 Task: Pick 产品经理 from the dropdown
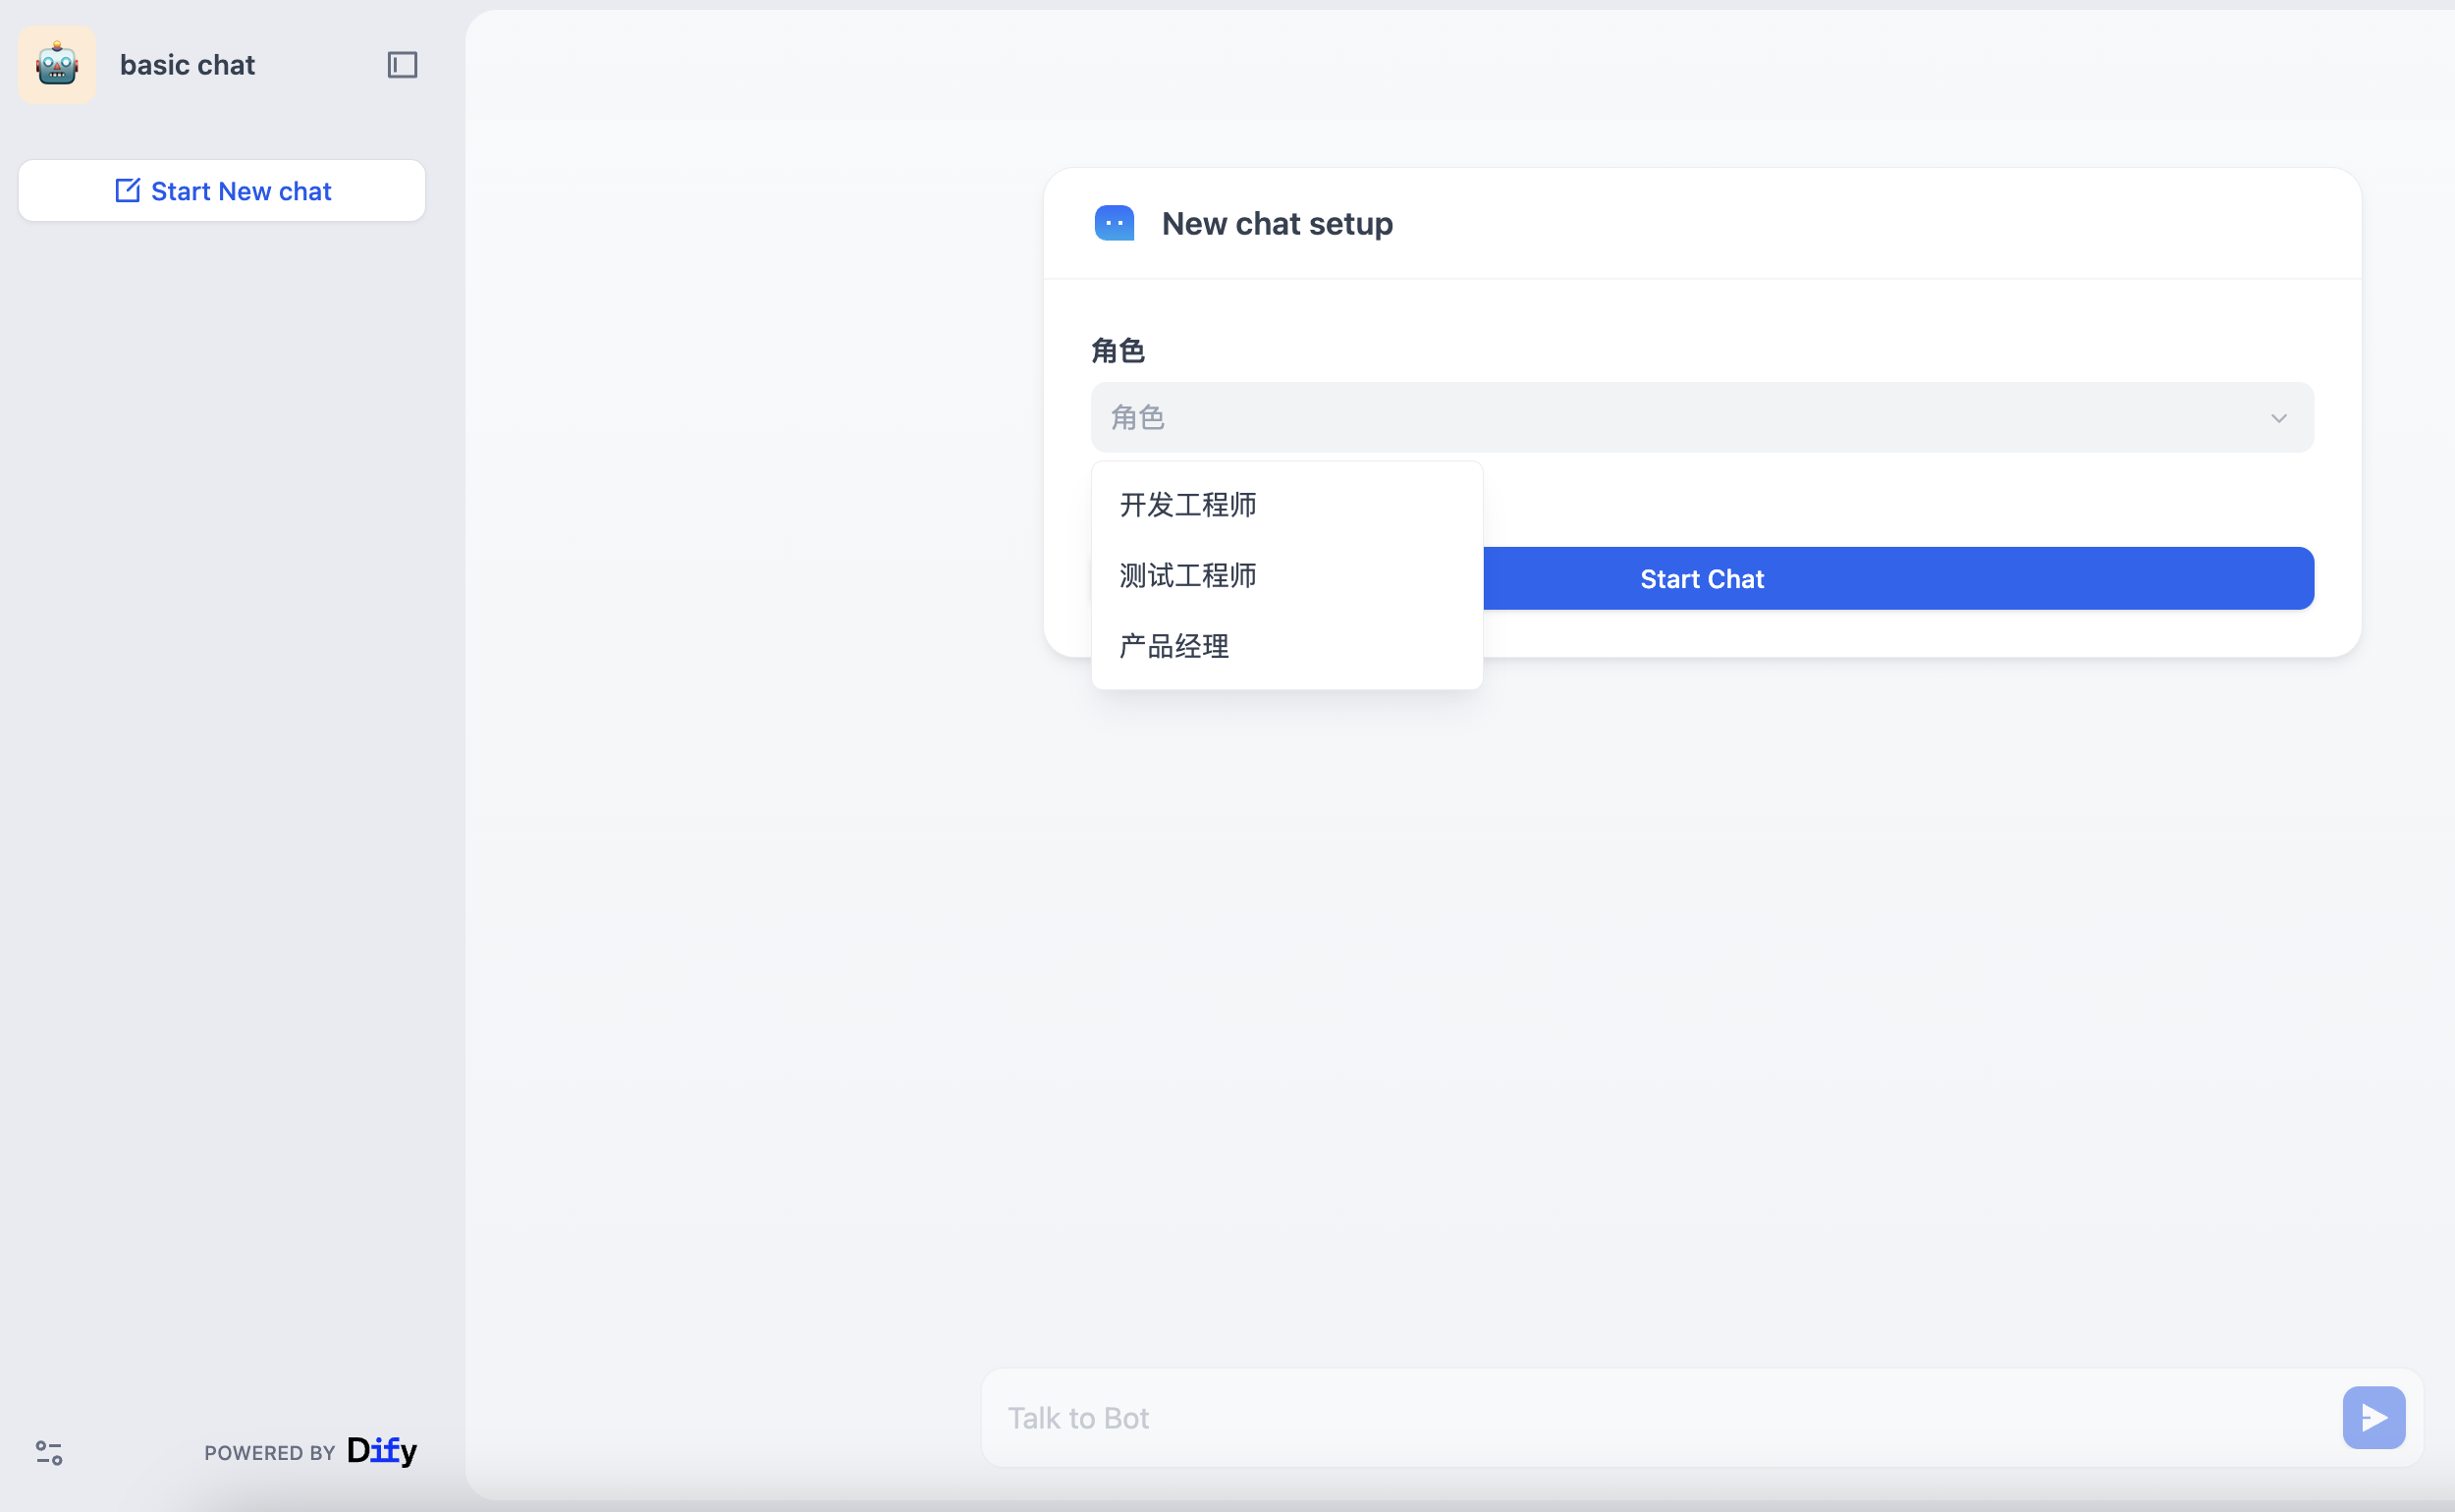(1174, 646)
